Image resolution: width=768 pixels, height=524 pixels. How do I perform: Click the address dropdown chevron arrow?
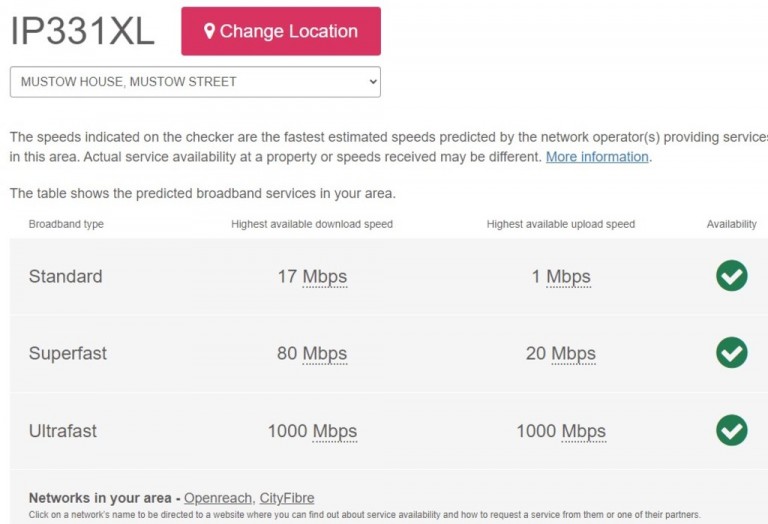[373, 82]
